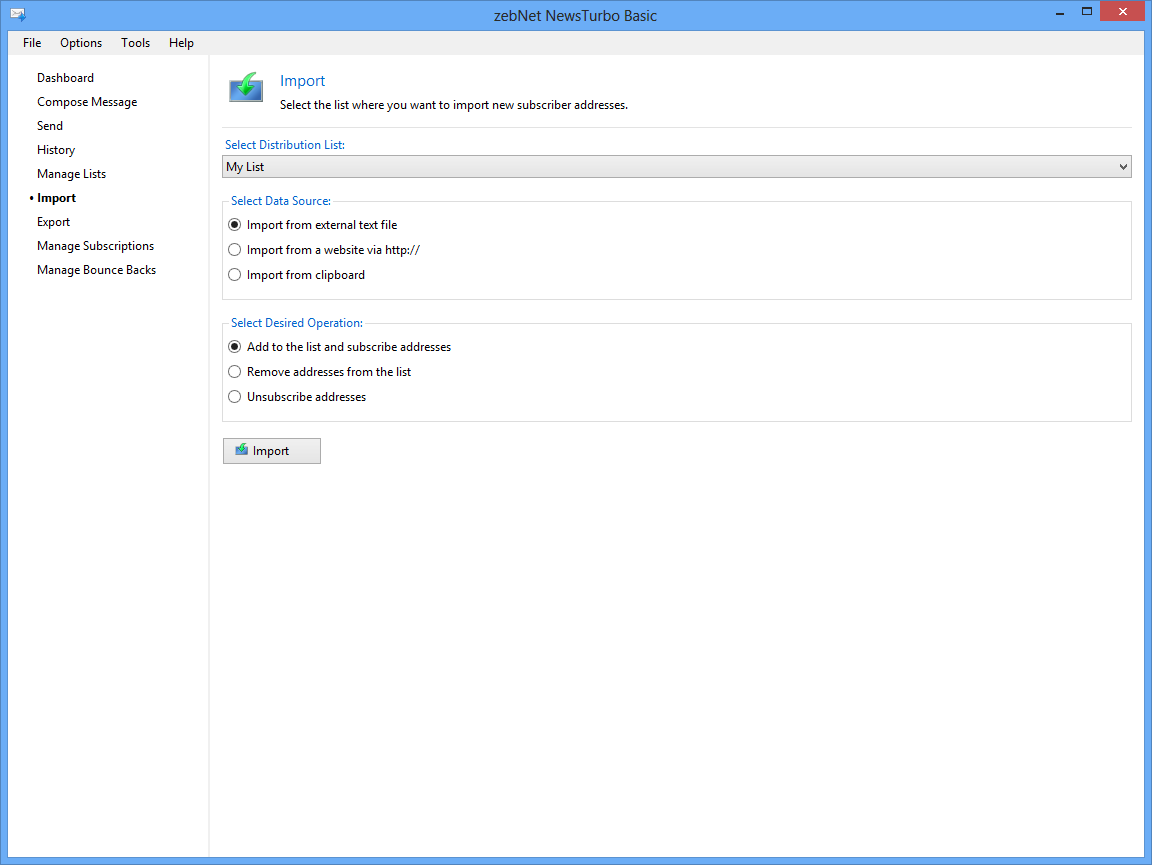Screen dimensions: 1152x865
Task: Click the large Import header icon
Action: [x=246, y=87]
